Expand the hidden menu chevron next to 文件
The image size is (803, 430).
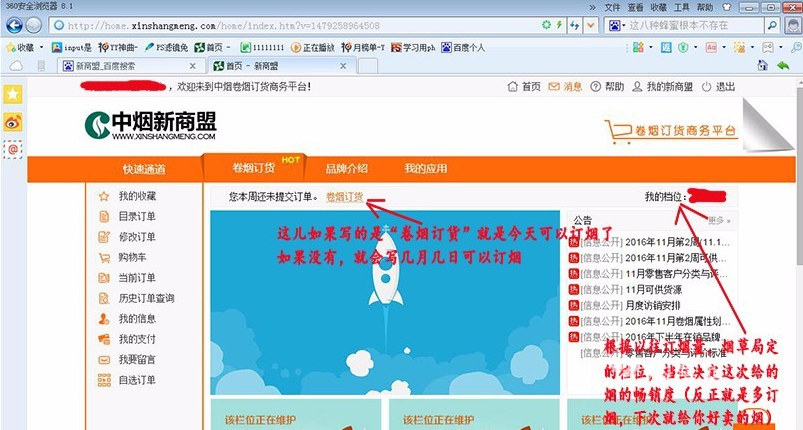point(593,7)
